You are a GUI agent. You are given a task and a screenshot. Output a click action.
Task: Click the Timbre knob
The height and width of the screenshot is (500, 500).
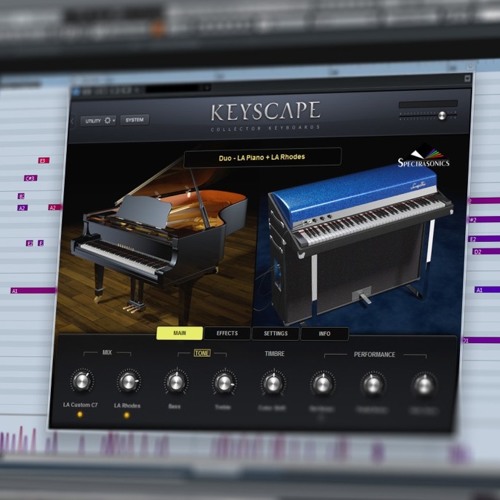point(273,383)
